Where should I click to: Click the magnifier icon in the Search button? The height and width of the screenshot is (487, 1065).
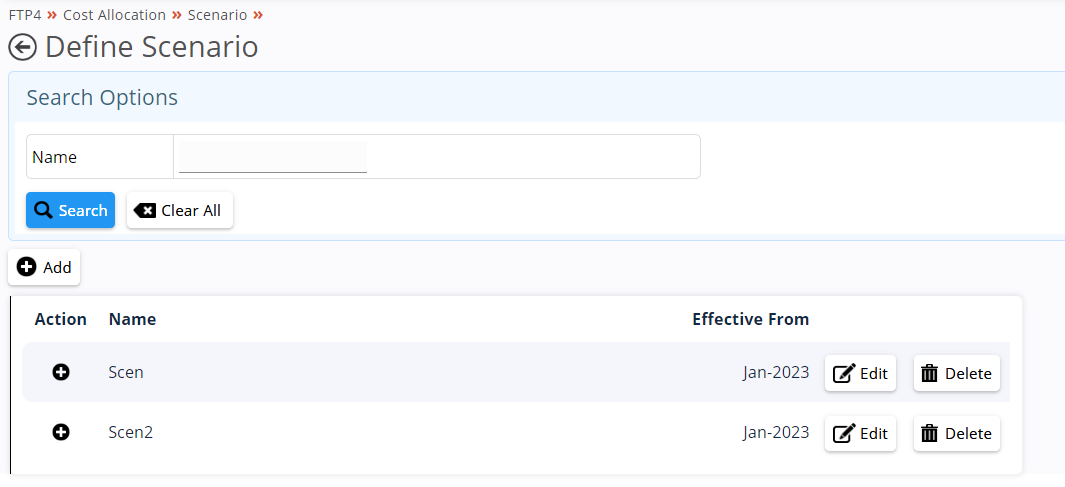[43, 211]
